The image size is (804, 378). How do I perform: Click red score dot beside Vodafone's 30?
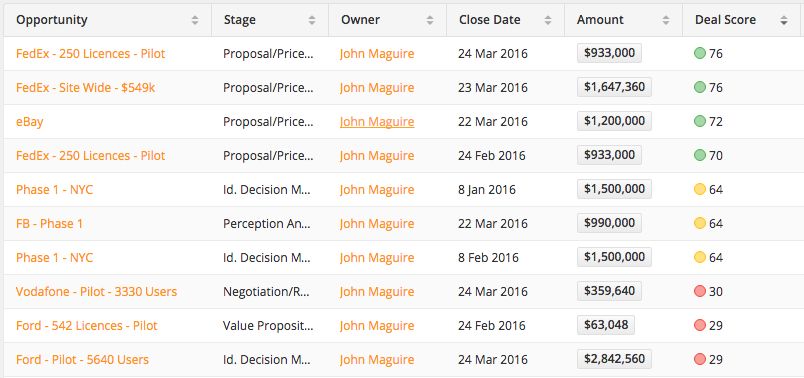pos(699,292)
